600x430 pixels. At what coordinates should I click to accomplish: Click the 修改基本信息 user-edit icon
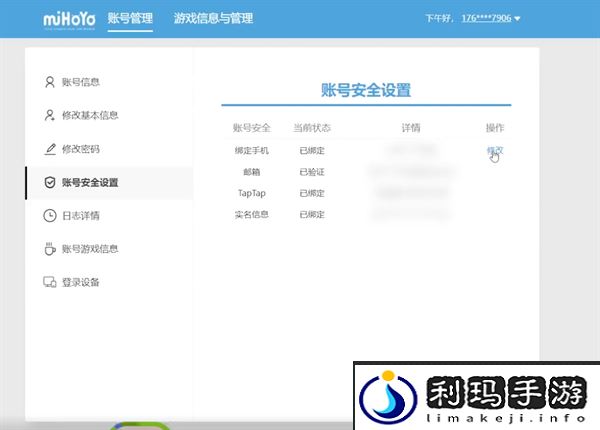pyautogui.click(x=50, y=115)
